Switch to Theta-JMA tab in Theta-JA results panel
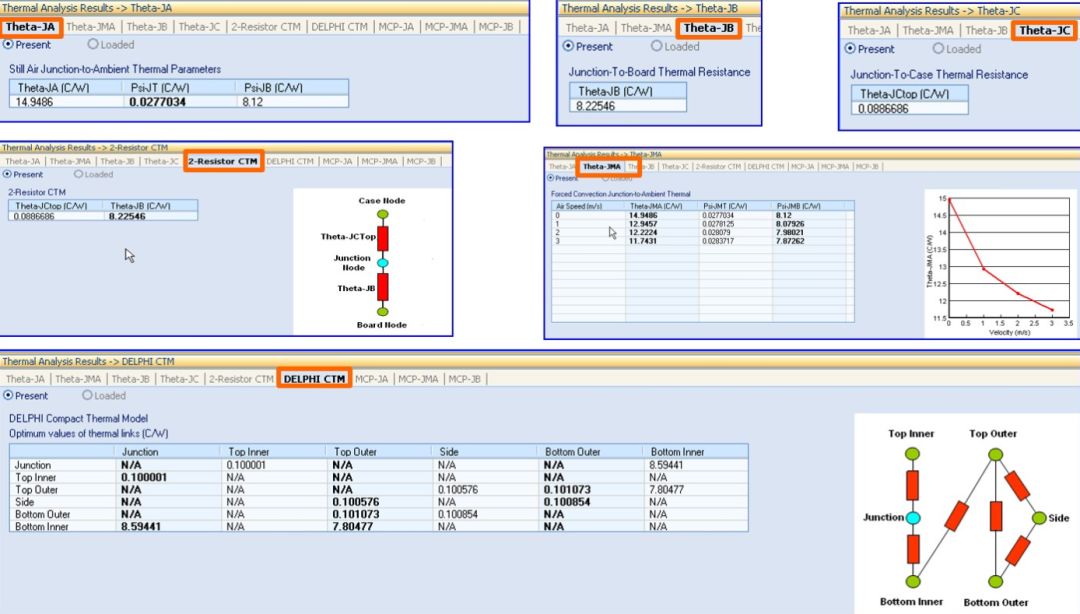The width and height of the screenshot is (1080, 614). [x=93, y=27]
